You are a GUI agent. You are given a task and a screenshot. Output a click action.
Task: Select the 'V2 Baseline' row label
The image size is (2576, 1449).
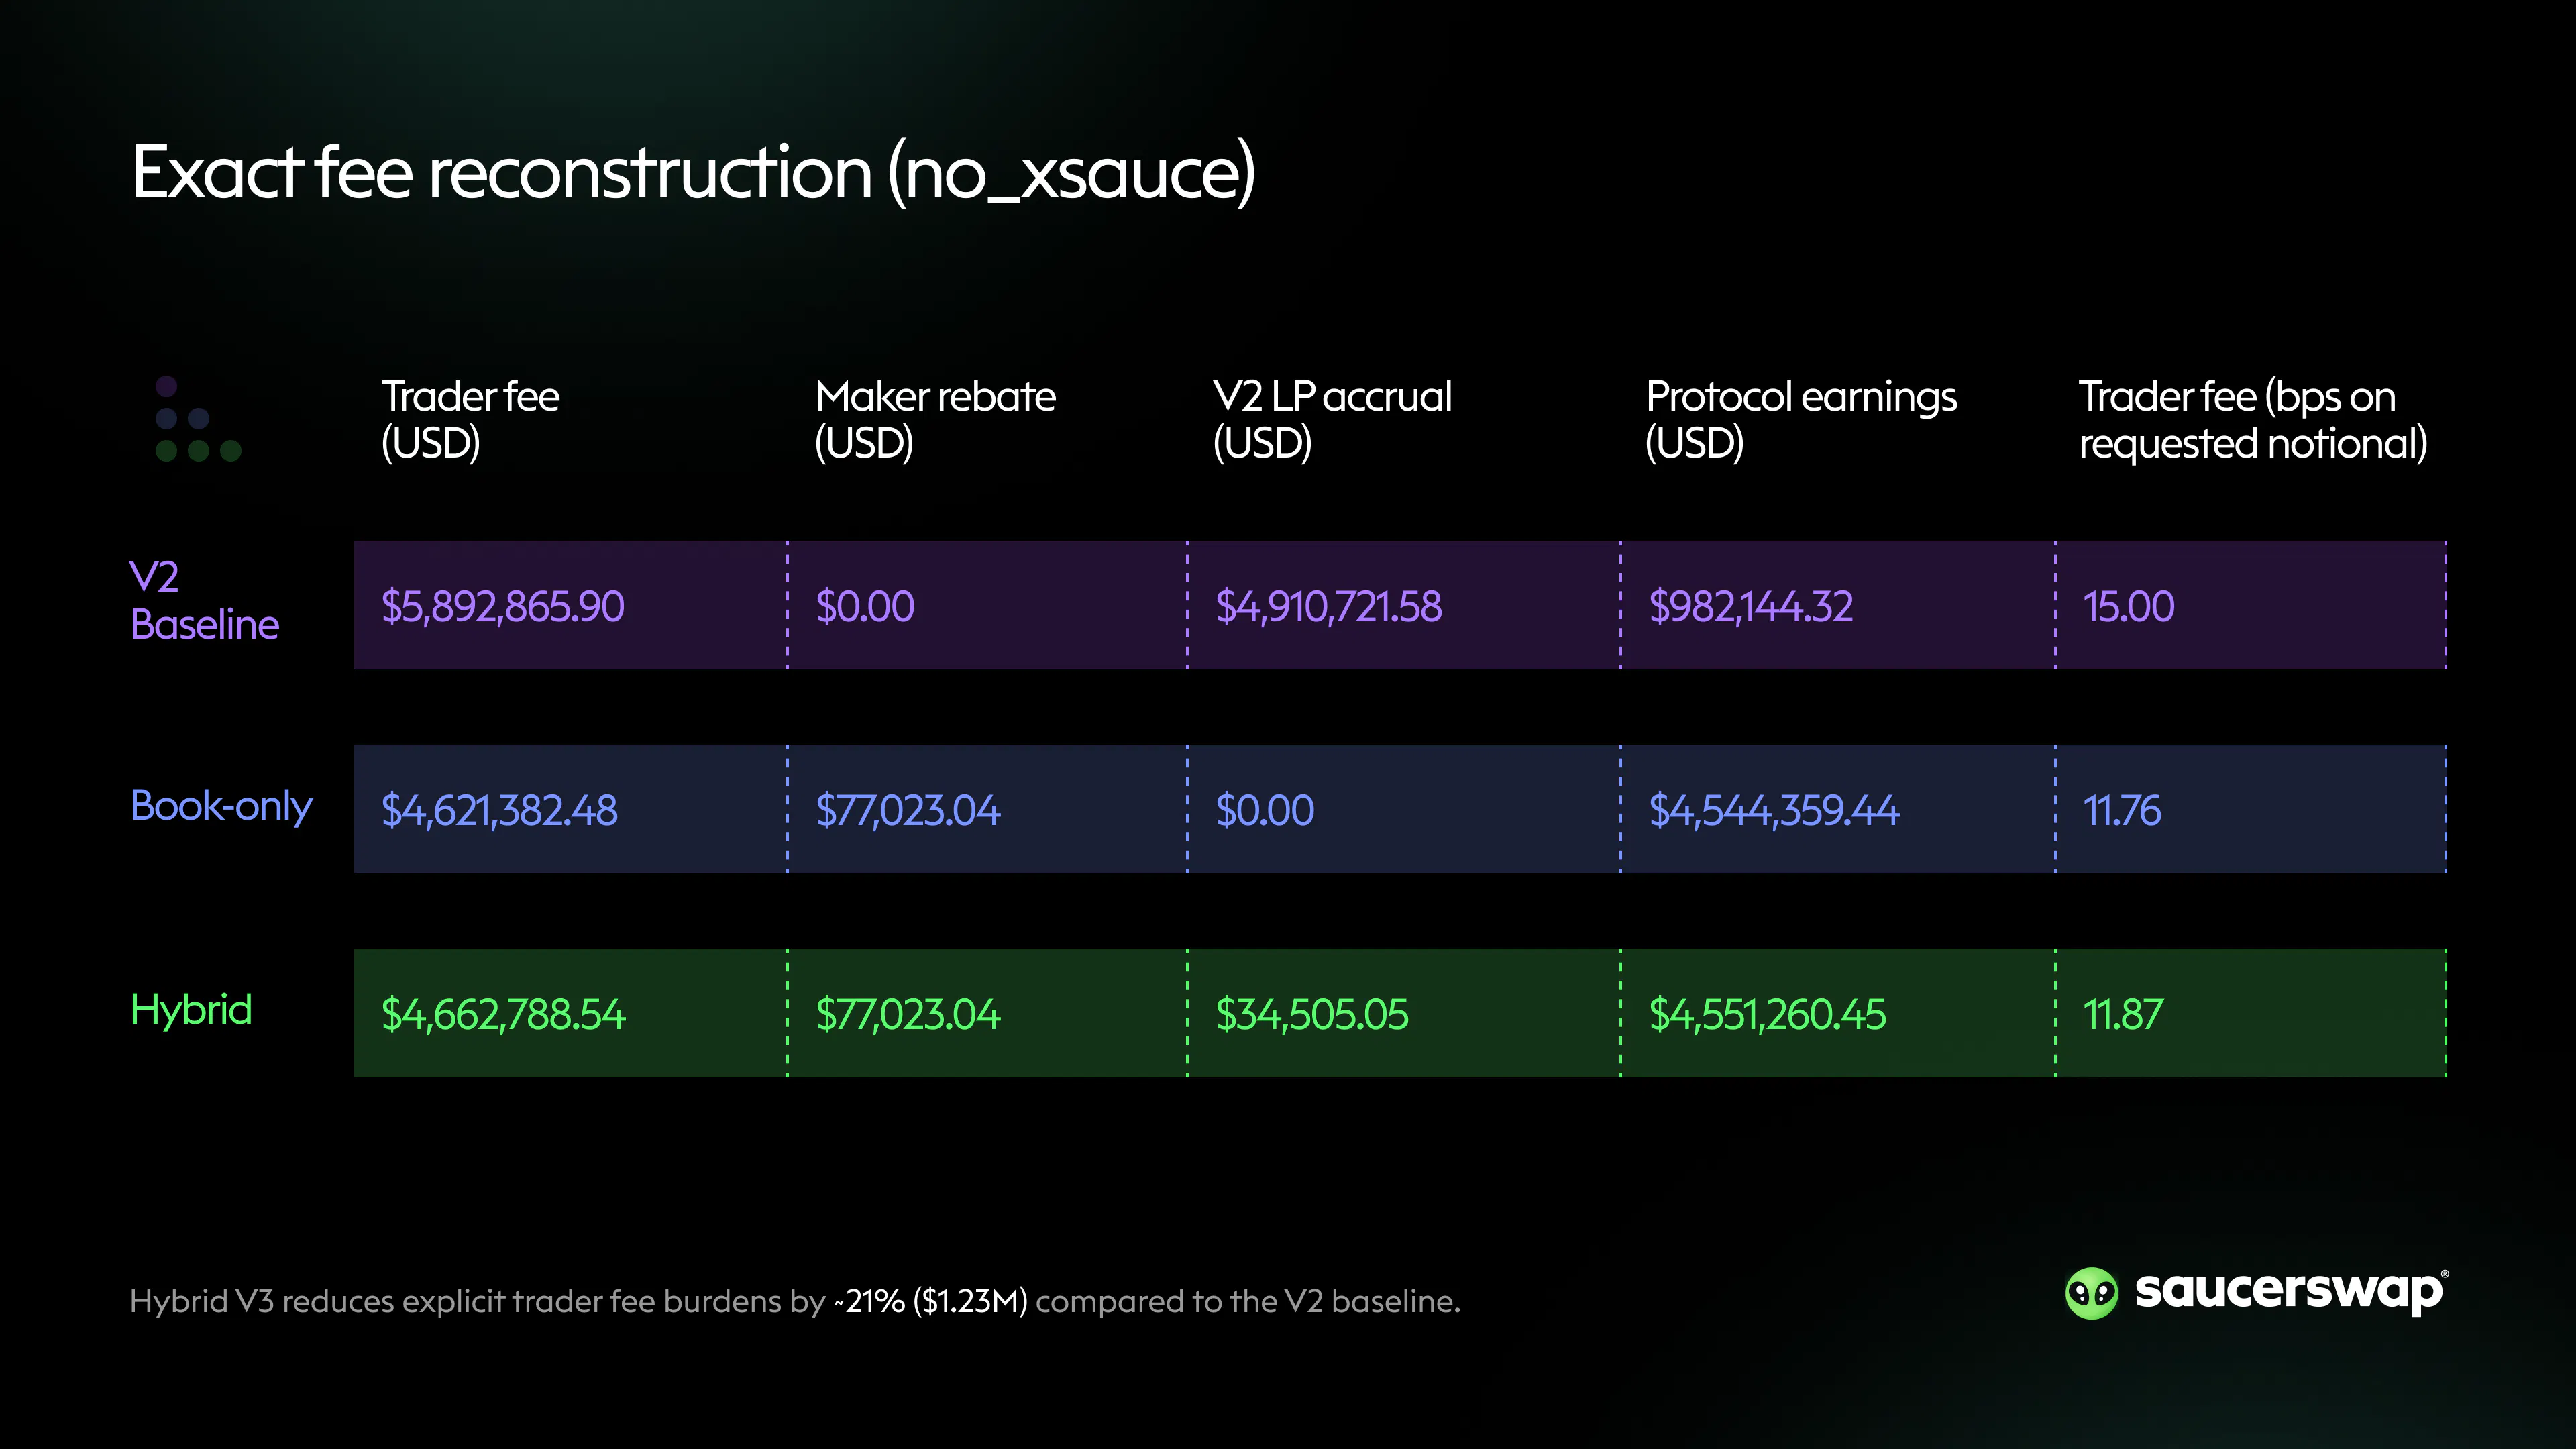coord(204,601)
